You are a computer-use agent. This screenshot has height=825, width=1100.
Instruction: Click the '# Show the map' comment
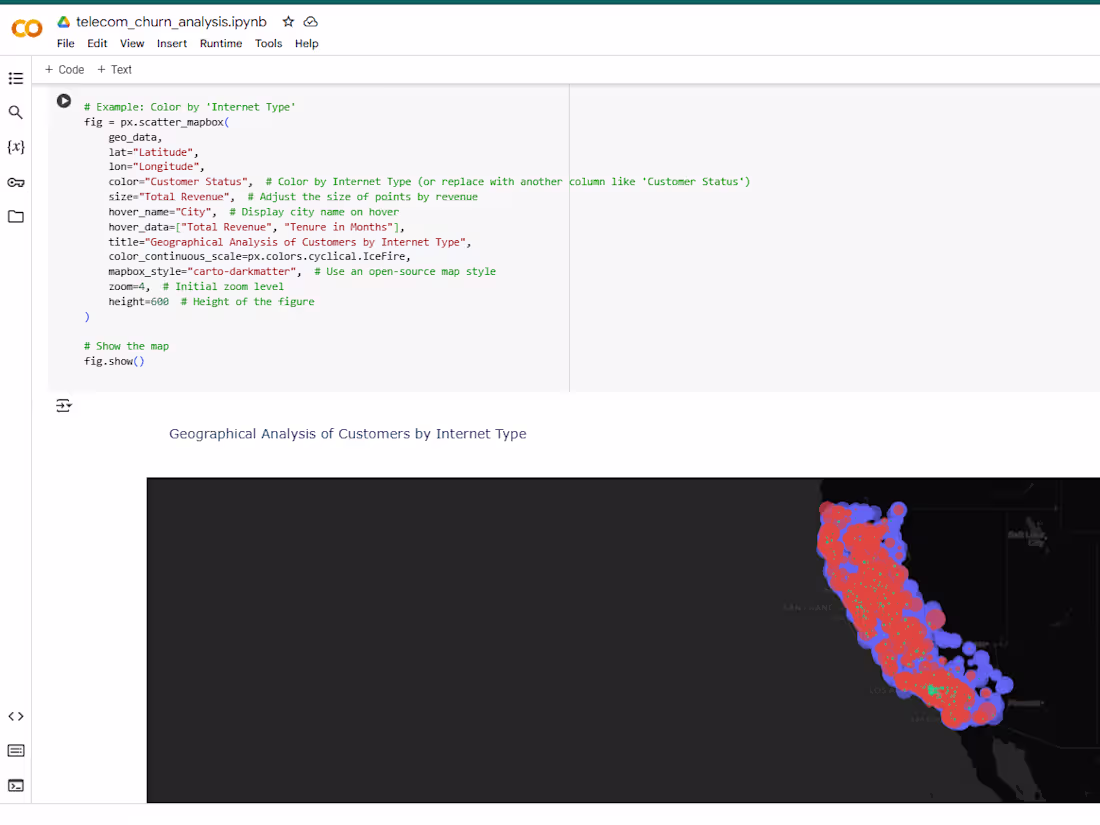coord(126,347)
